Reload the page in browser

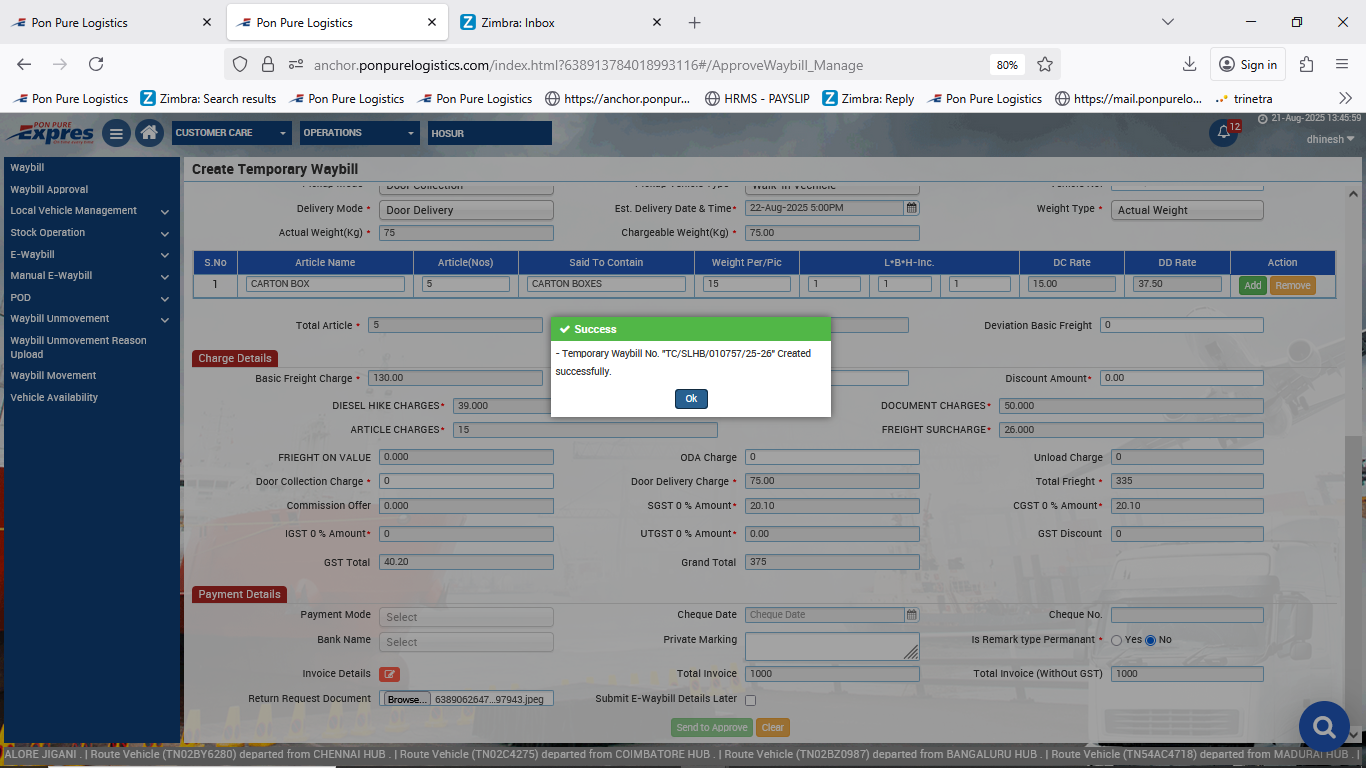pyautogui.click(x=96, y=64)
